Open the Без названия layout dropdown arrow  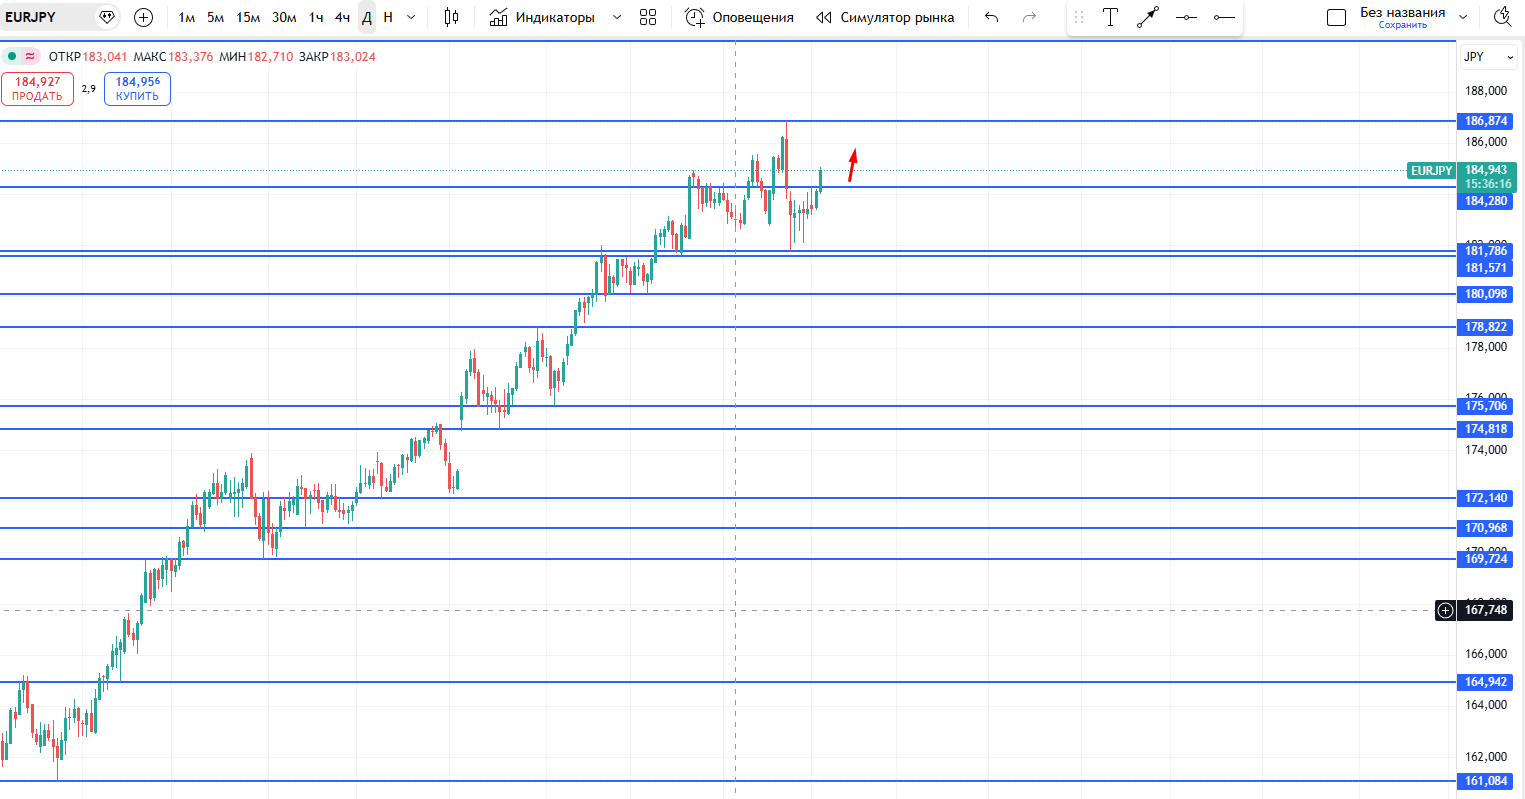1464,17
